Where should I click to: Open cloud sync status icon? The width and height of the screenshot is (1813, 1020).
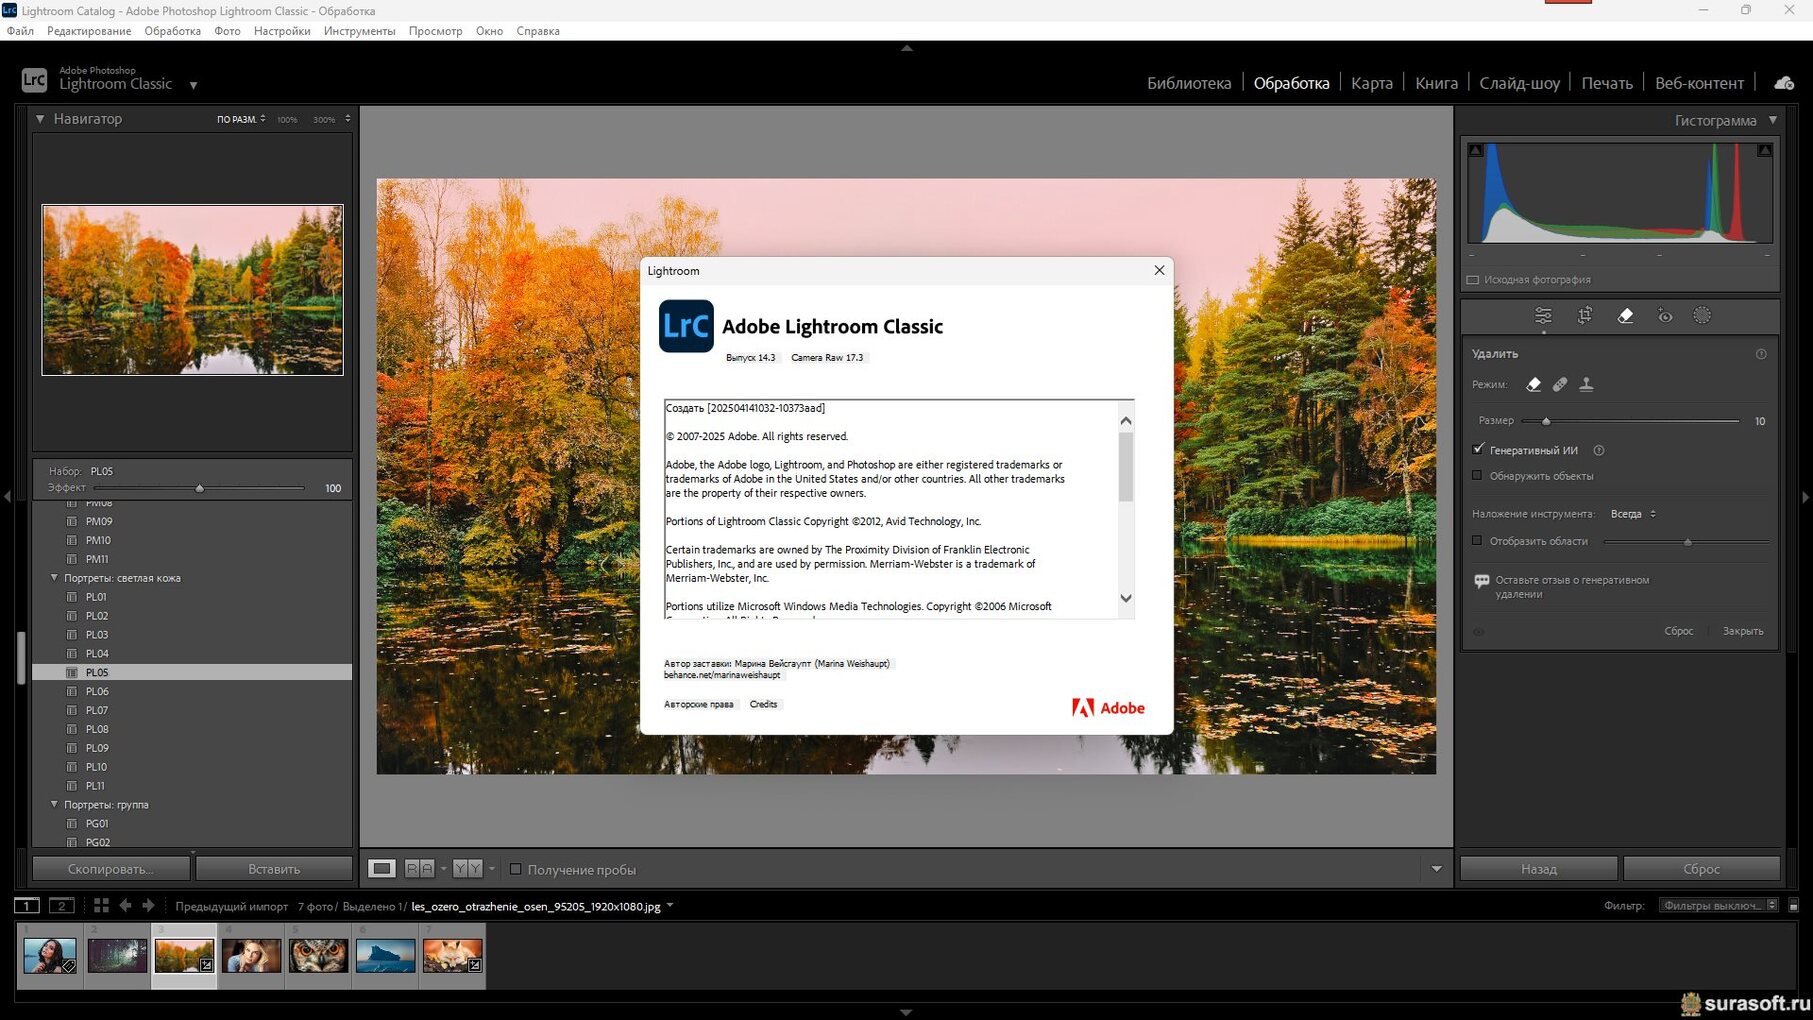(x=1784, y=83)
